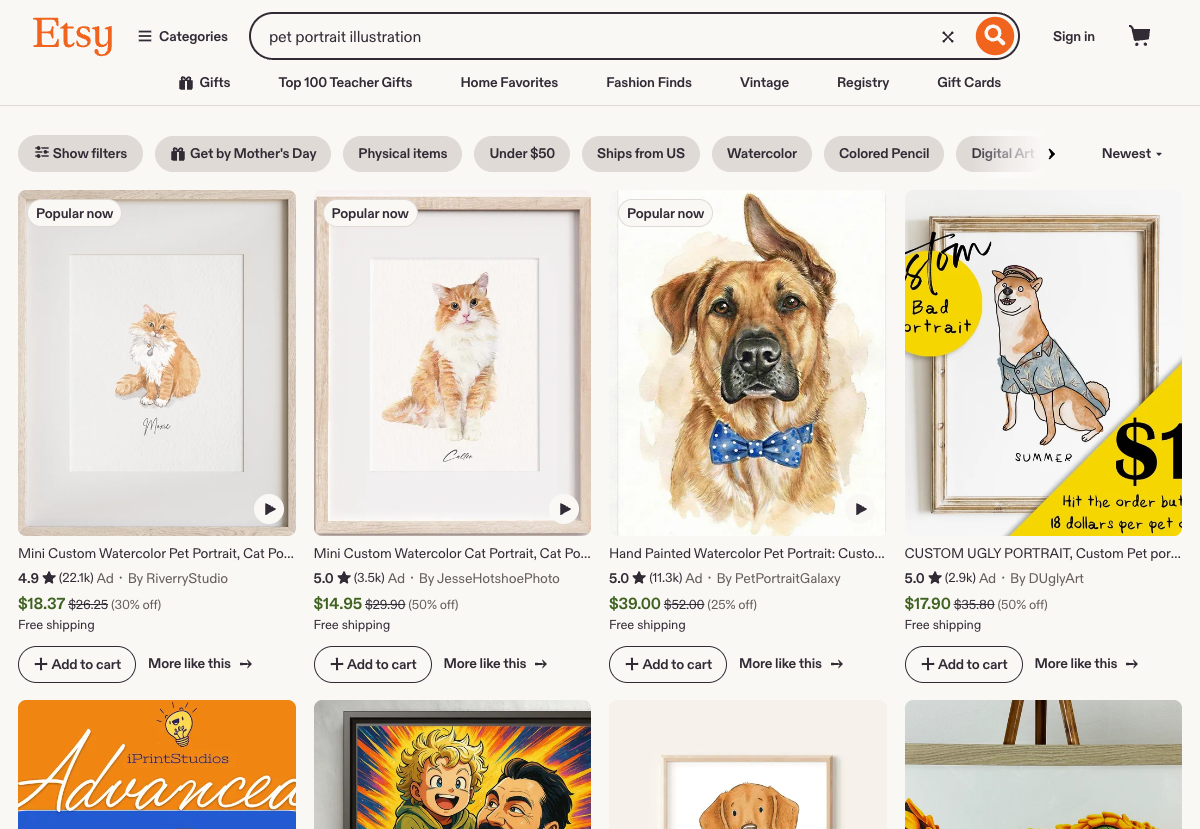Toggle the Under $50 filter chip
Viewport: 1200px width, 829px height.
(522, 154)
